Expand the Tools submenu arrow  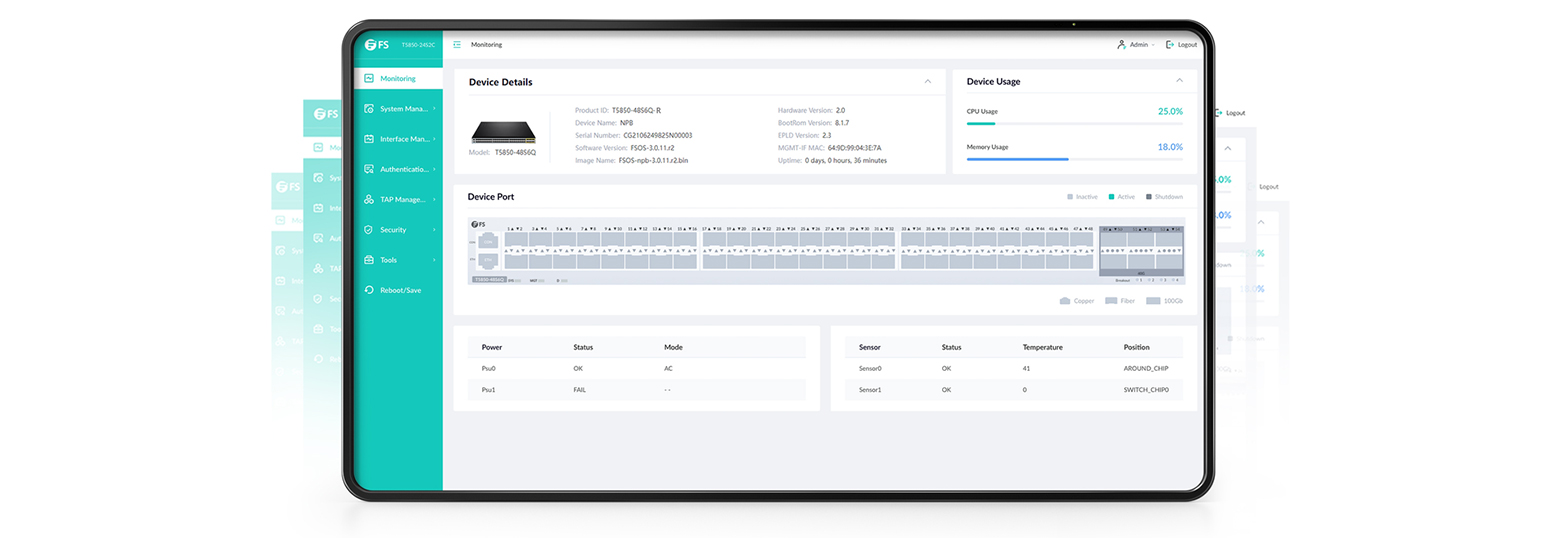[434, 260]
